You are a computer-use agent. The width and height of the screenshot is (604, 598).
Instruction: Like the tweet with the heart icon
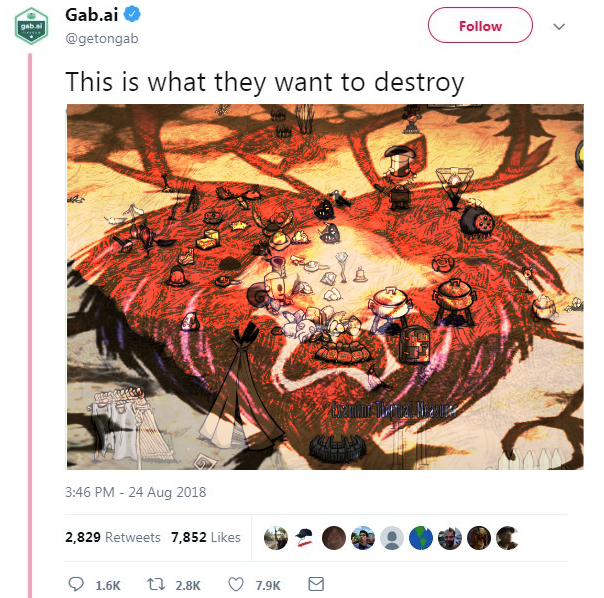coord(236,584)
